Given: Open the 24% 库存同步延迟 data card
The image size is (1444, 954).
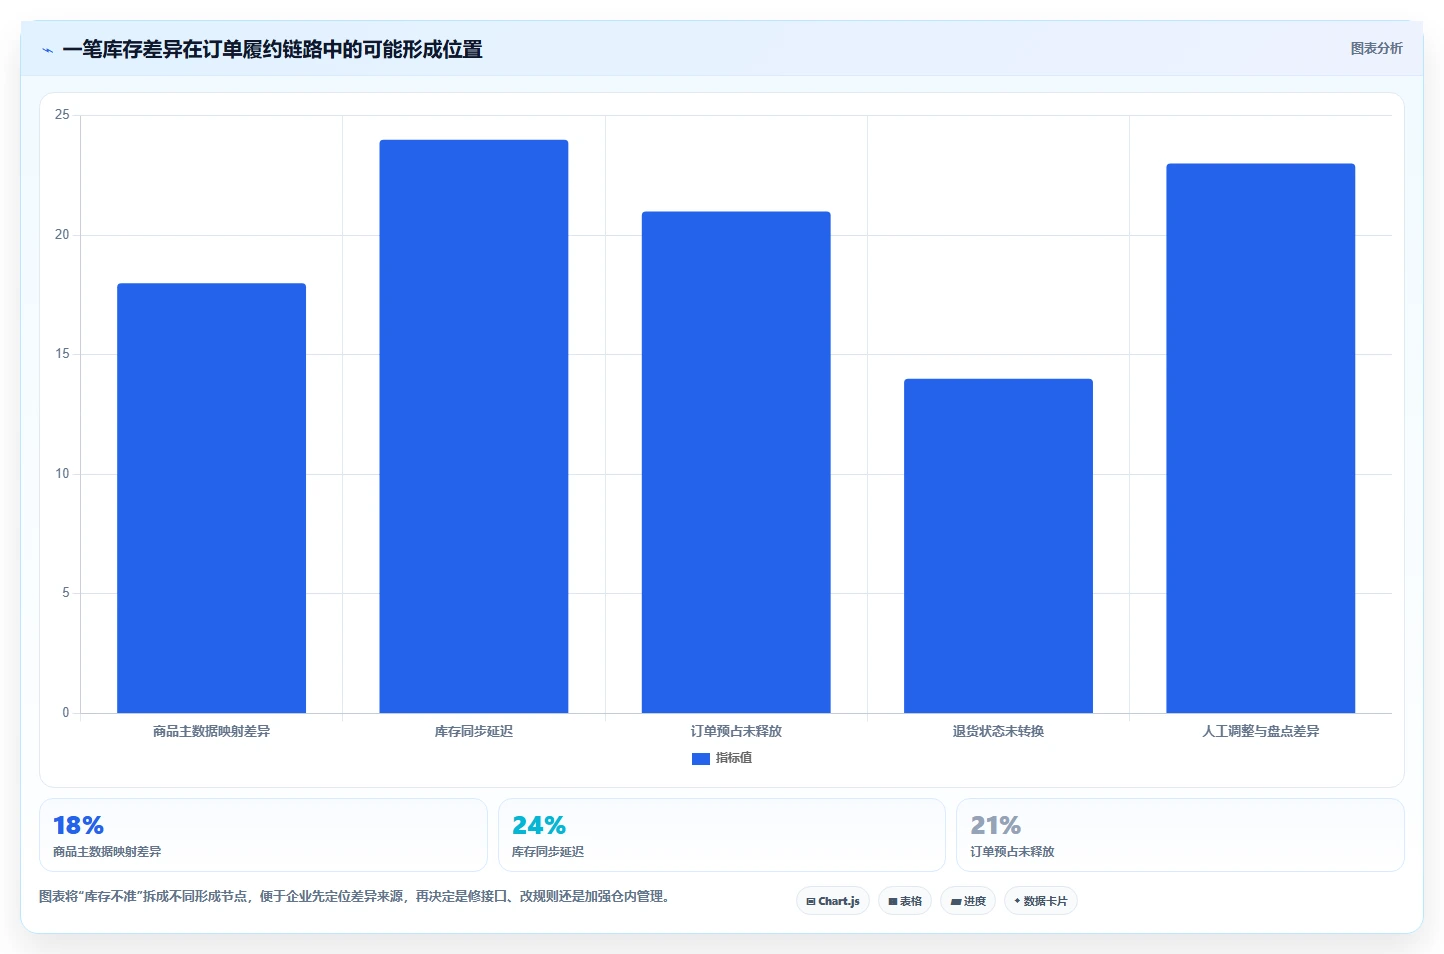Looking at the screenshot, I should click(722, 835).
